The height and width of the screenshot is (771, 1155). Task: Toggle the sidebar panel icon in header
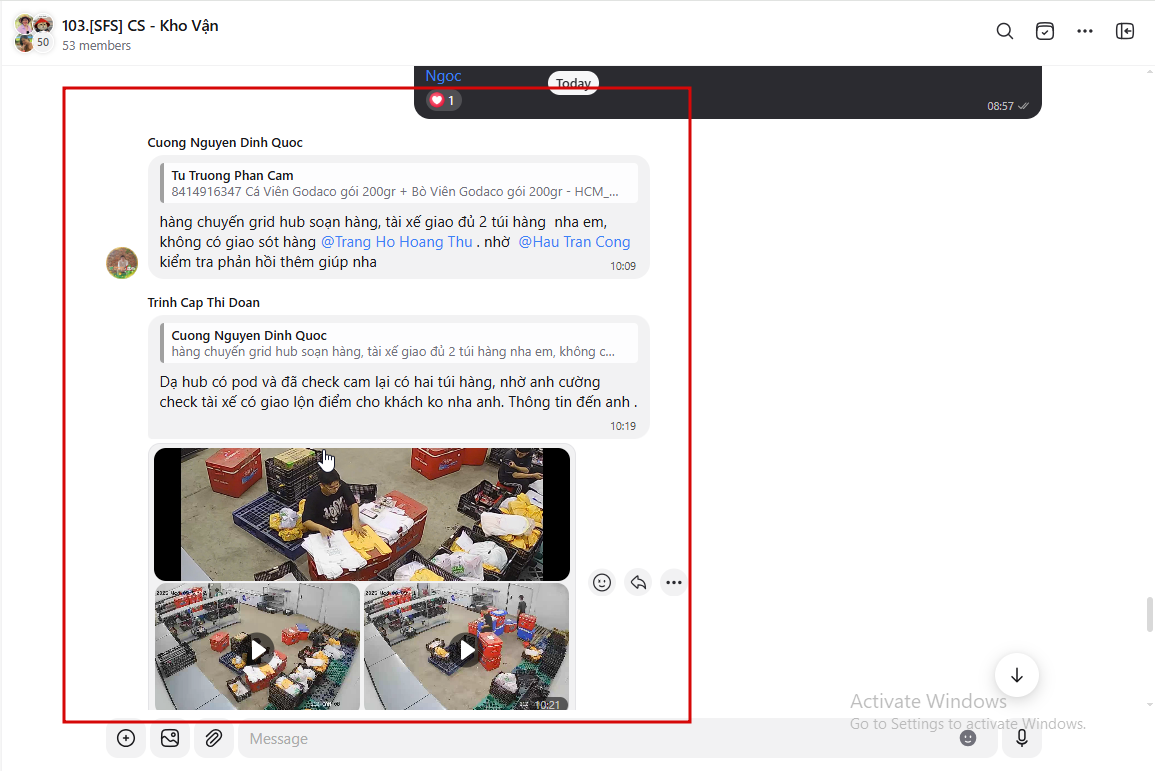pyautogui.click(x=1125, y=31)
